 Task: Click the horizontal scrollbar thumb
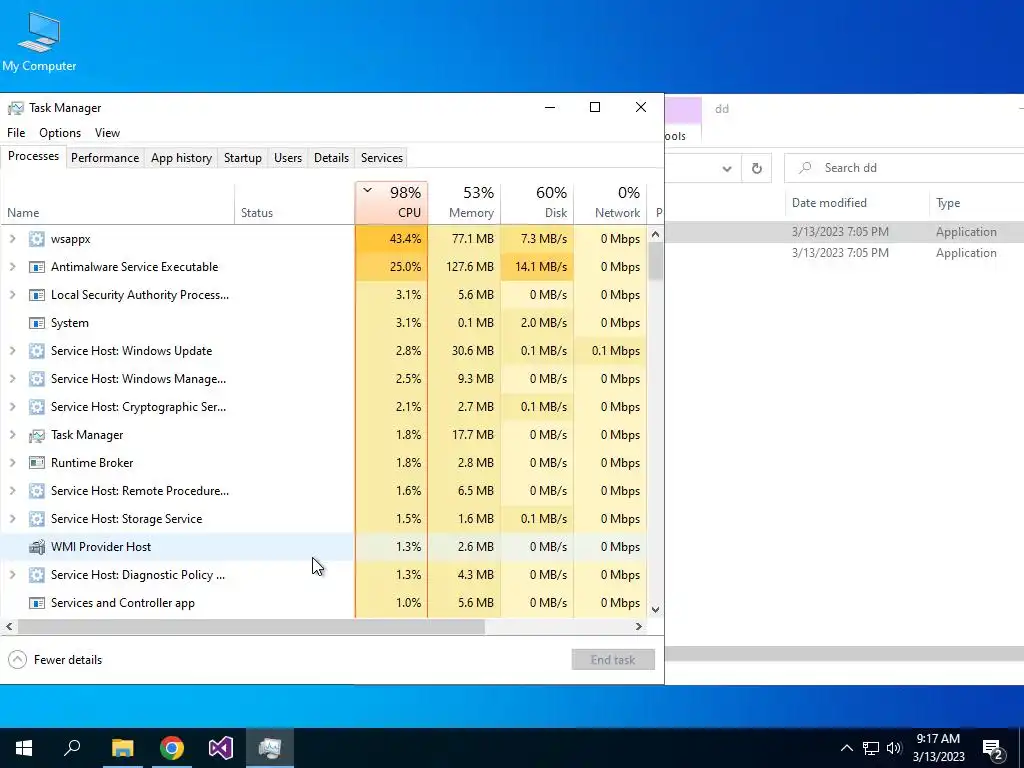coord(251,626)
